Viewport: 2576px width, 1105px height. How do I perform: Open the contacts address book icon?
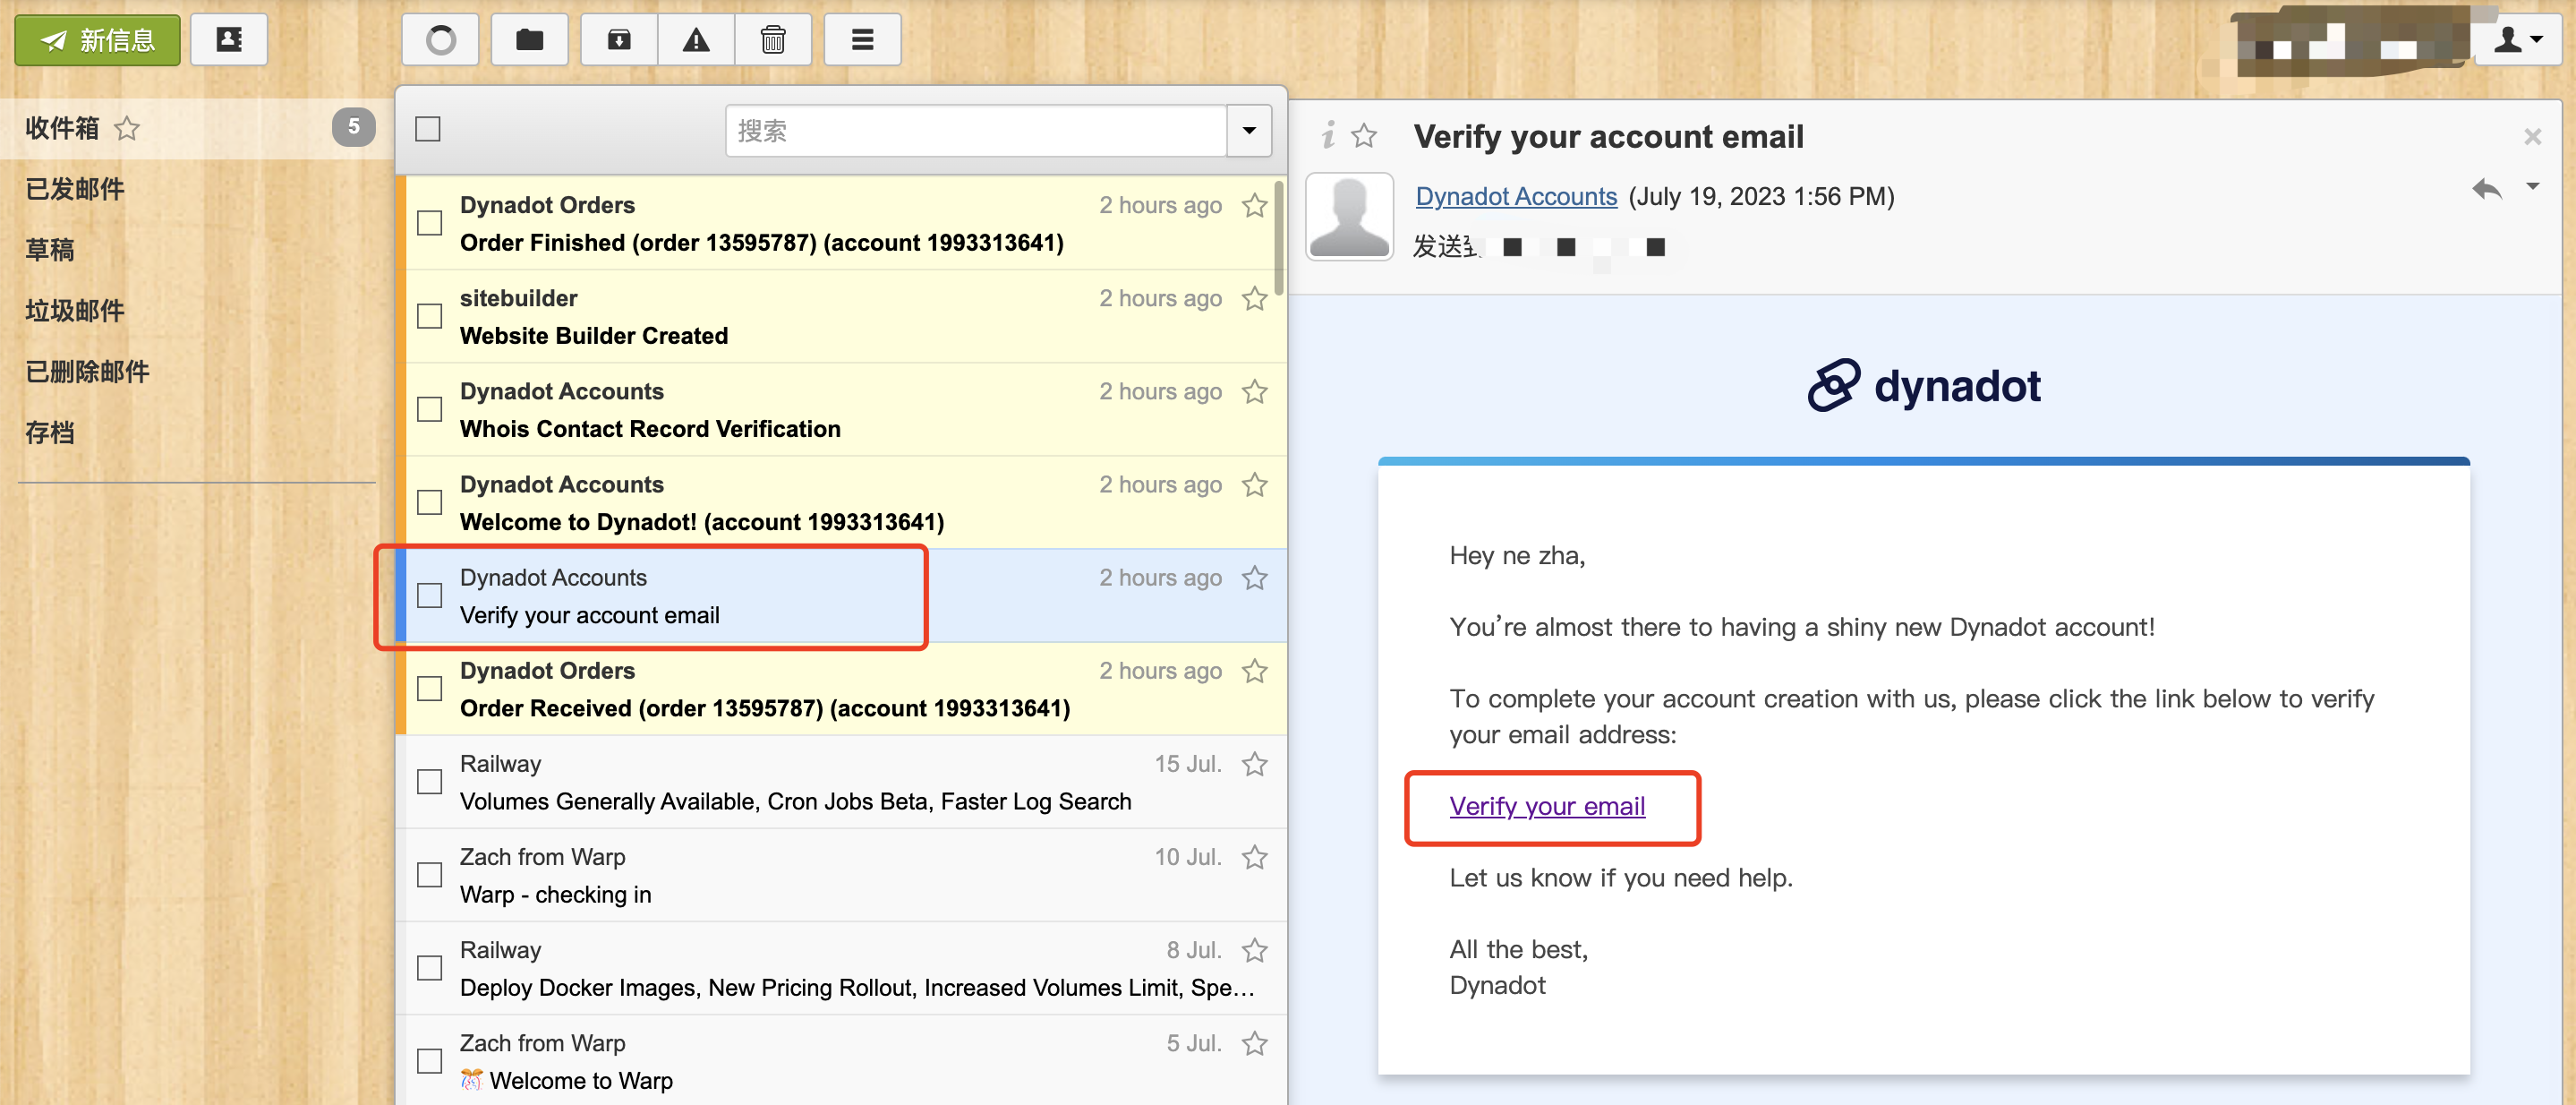point(229,40)
